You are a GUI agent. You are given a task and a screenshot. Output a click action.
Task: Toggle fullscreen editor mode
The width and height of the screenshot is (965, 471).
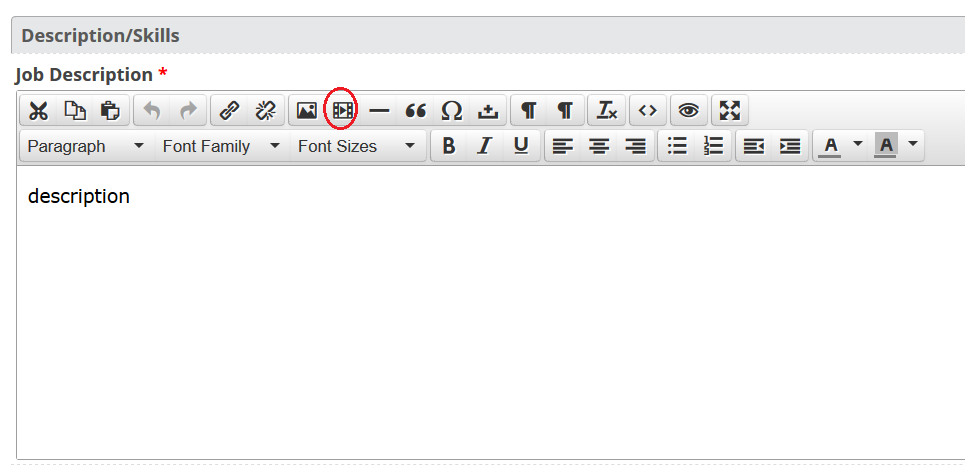(x=730, y=111)
